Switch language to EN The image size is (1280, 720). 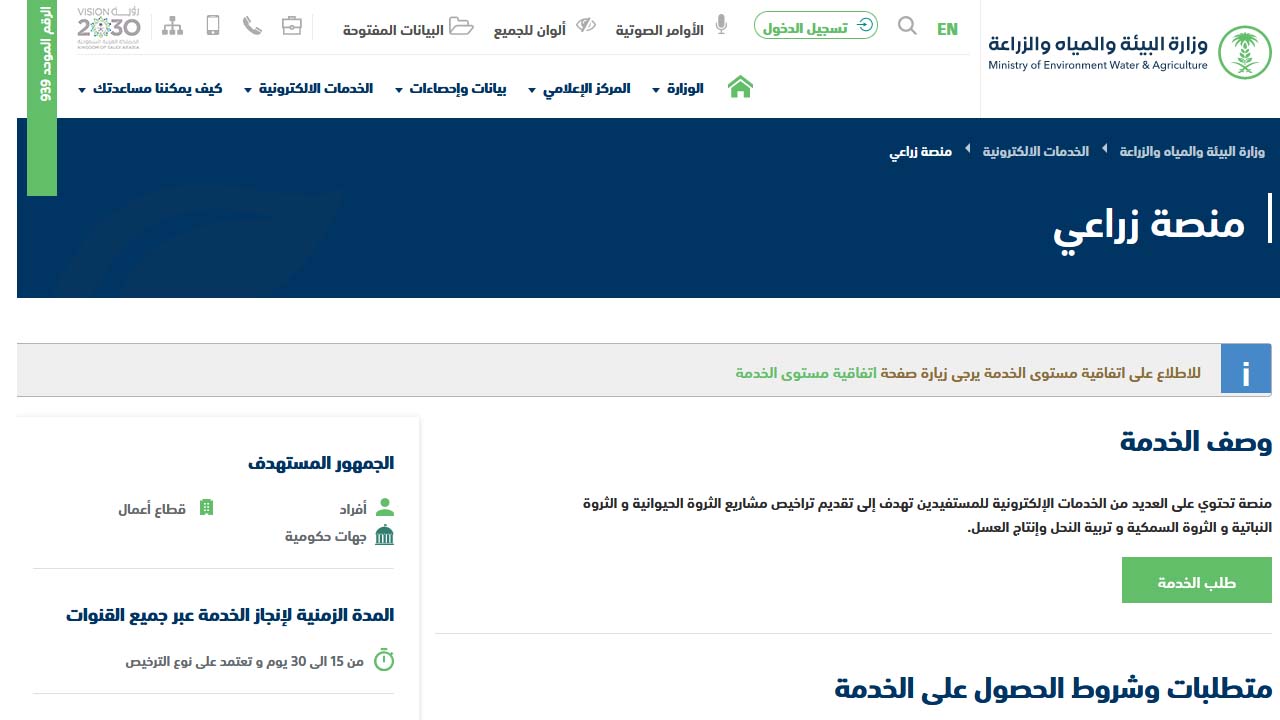coord(947,29)
